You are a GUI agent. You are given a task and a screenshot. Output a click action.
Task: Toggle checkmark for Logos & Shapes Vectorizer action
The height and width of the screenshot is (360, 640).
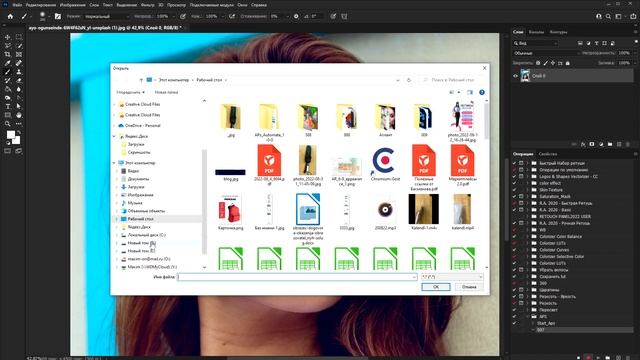(514, 176)
